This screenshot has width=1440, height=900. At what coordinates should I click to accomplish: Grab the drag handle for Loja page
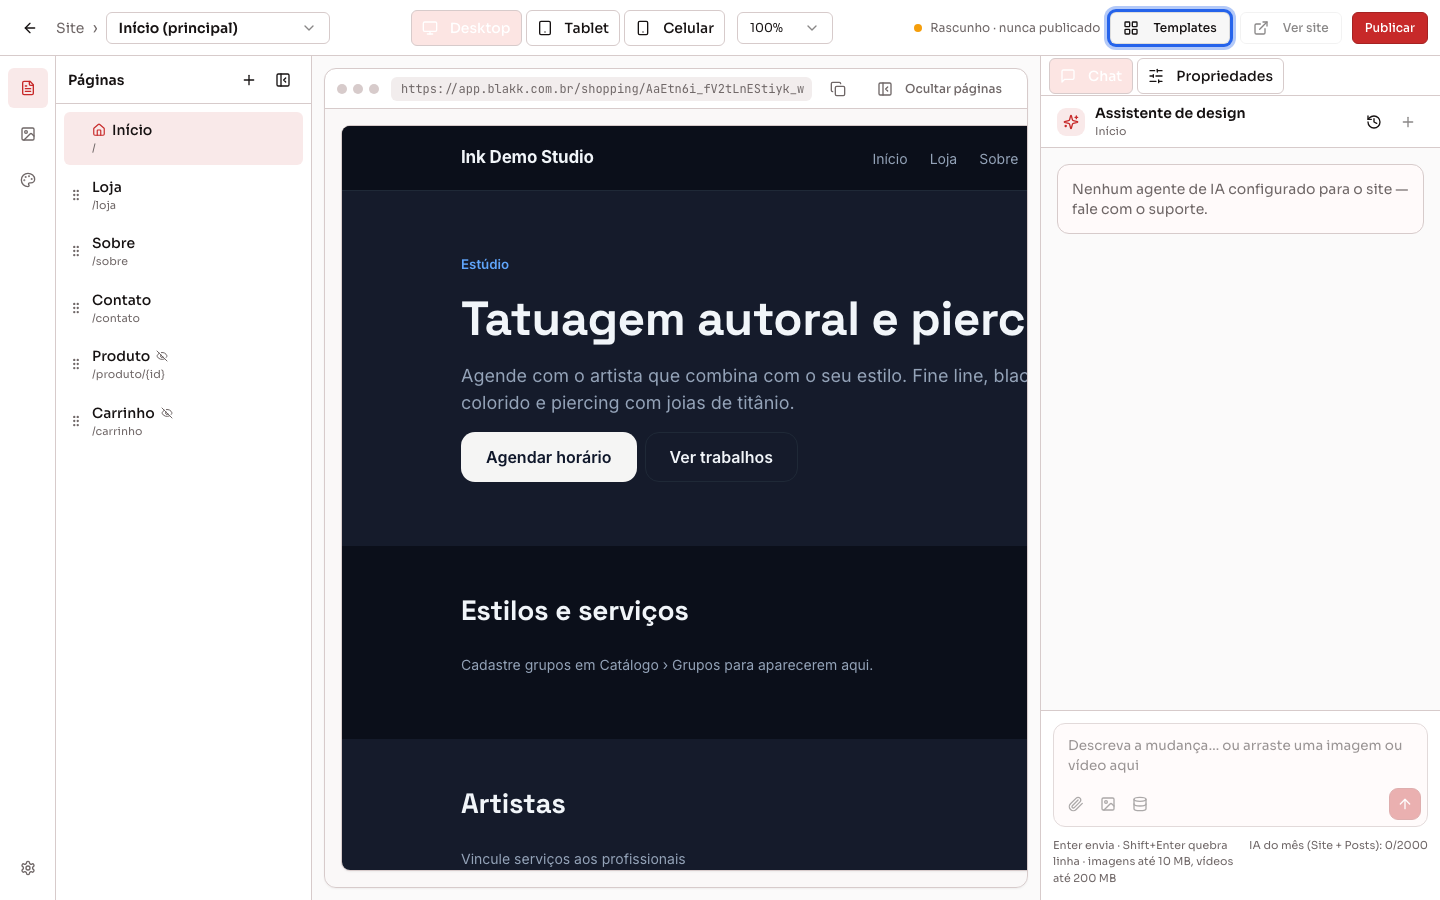[x=76, y=195]
